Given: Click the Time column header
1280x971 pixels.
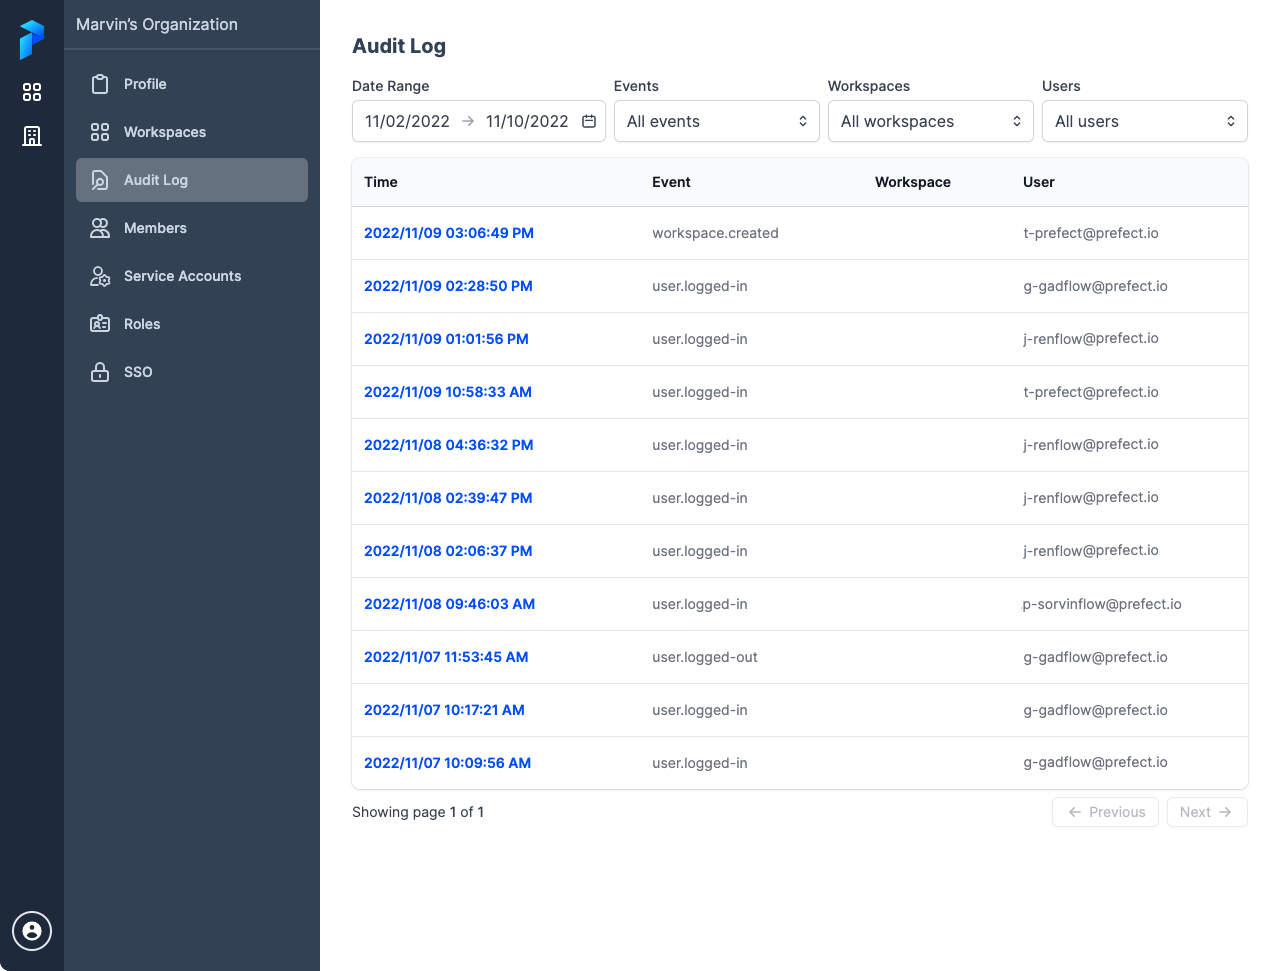Looking at the screenshot, I should [x=381, y=182].
